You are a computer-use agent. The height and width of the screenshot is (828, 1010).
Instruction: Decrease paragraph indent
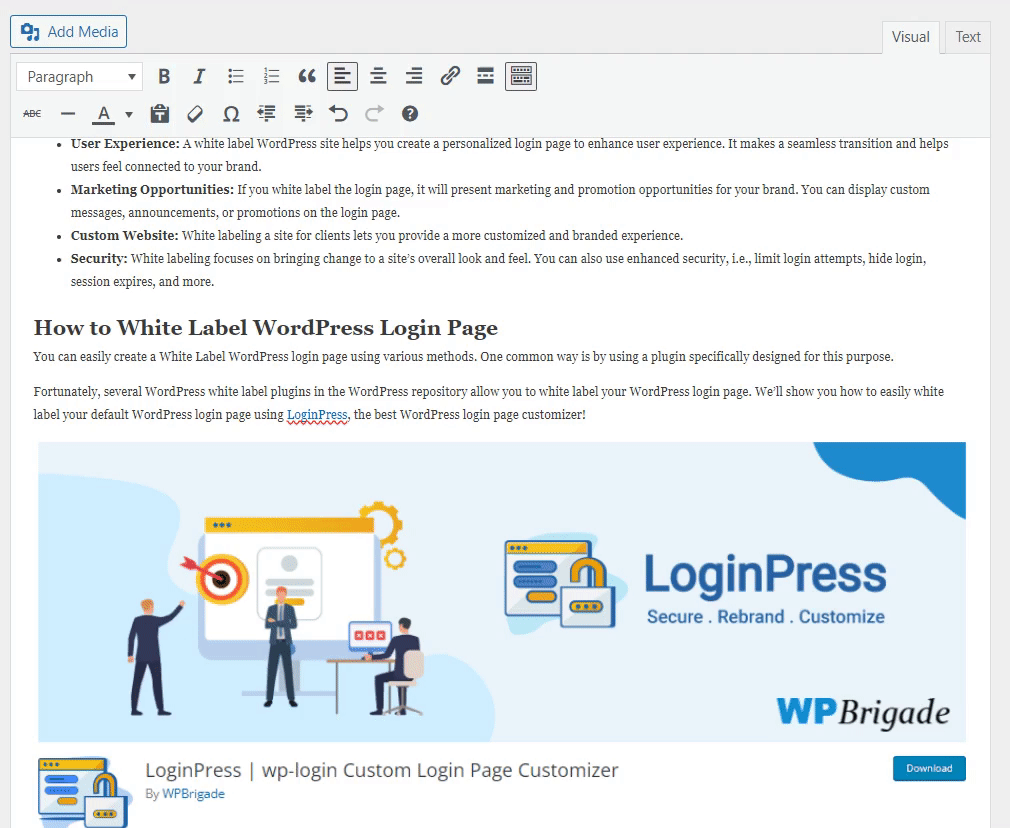[267, 114]
